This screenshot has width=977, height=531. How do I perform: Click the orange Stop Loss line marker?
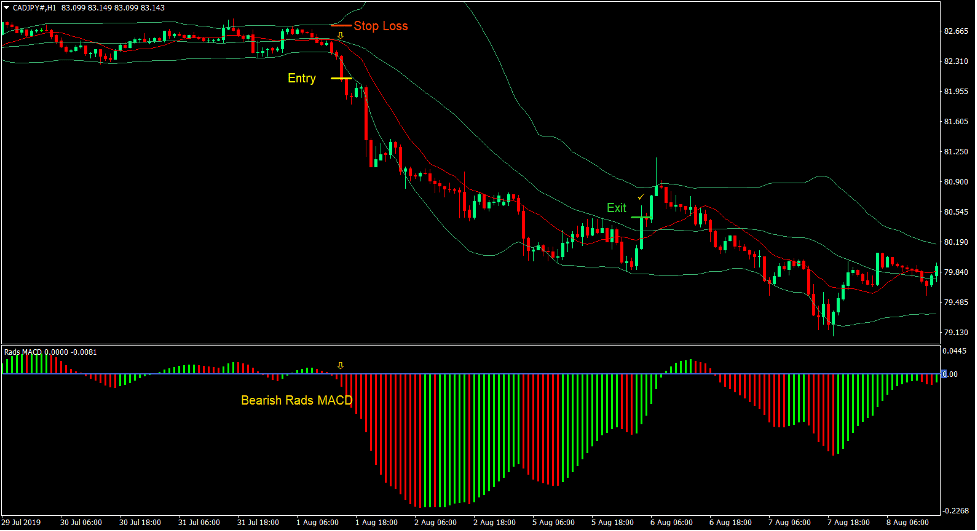tap(340, 25)
